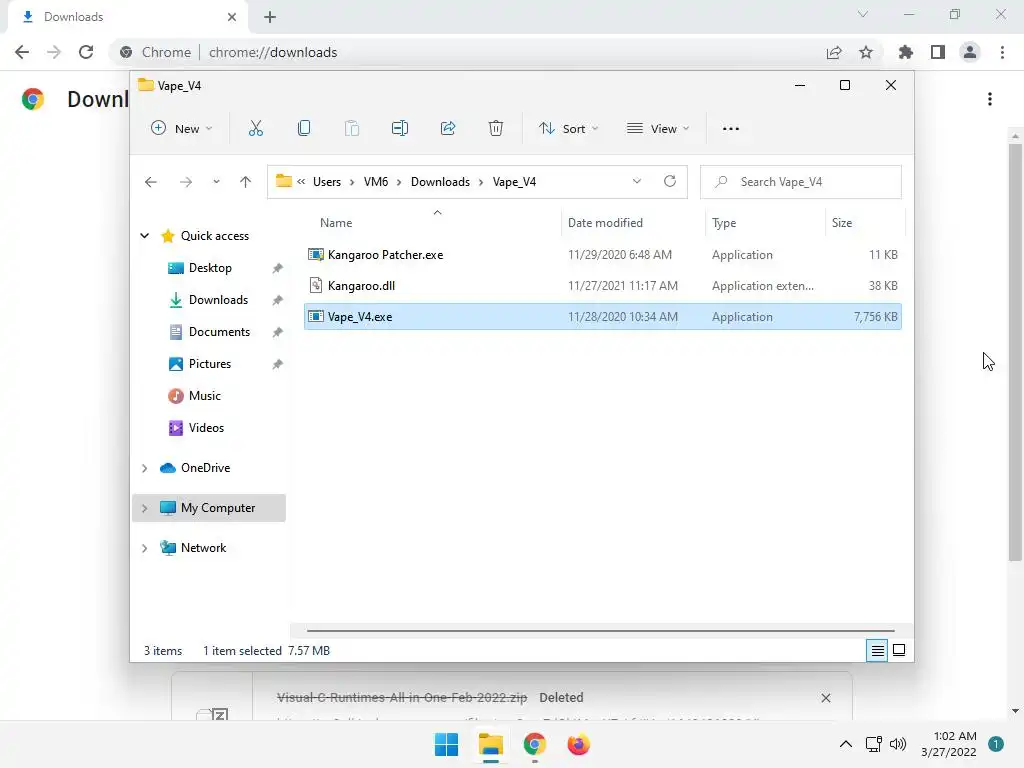Open Music in sidebar
The width and height of the screenshot is (1024, 768).
[x=204, y=396]
